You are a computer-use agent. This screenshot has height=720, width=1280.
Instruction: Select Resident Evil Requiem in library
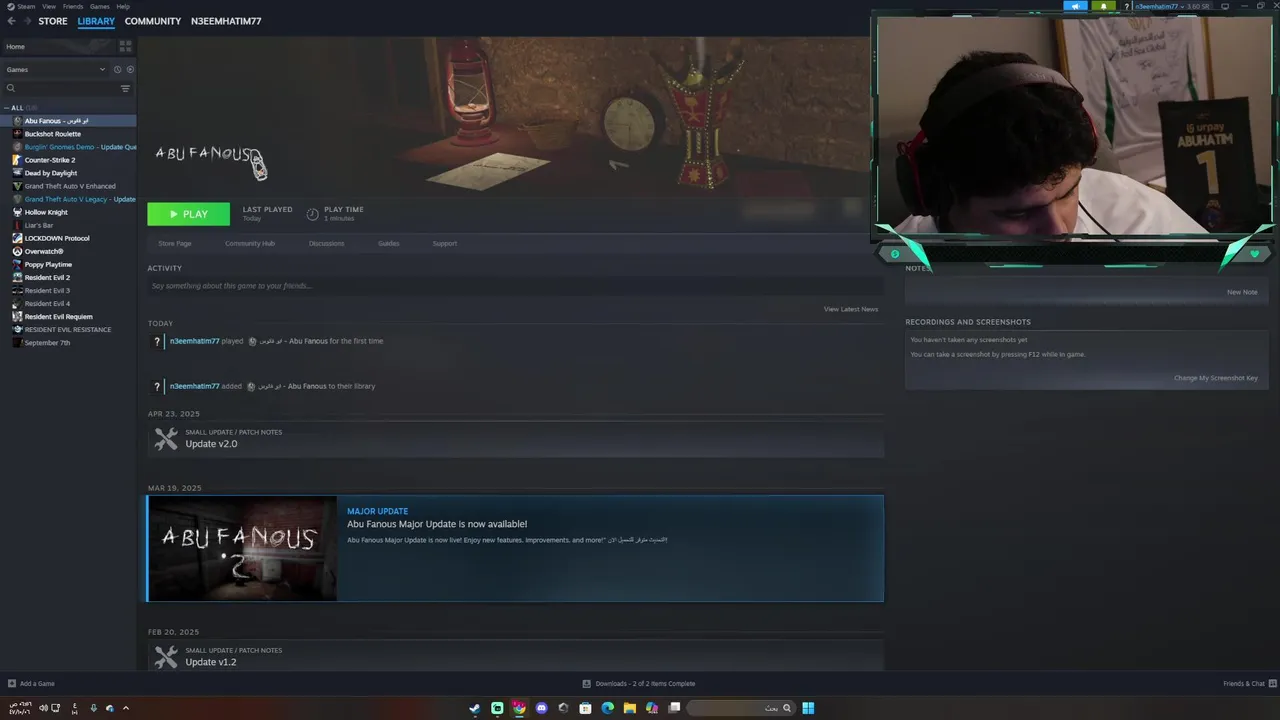pyautogui.click(x=58, y=317)
